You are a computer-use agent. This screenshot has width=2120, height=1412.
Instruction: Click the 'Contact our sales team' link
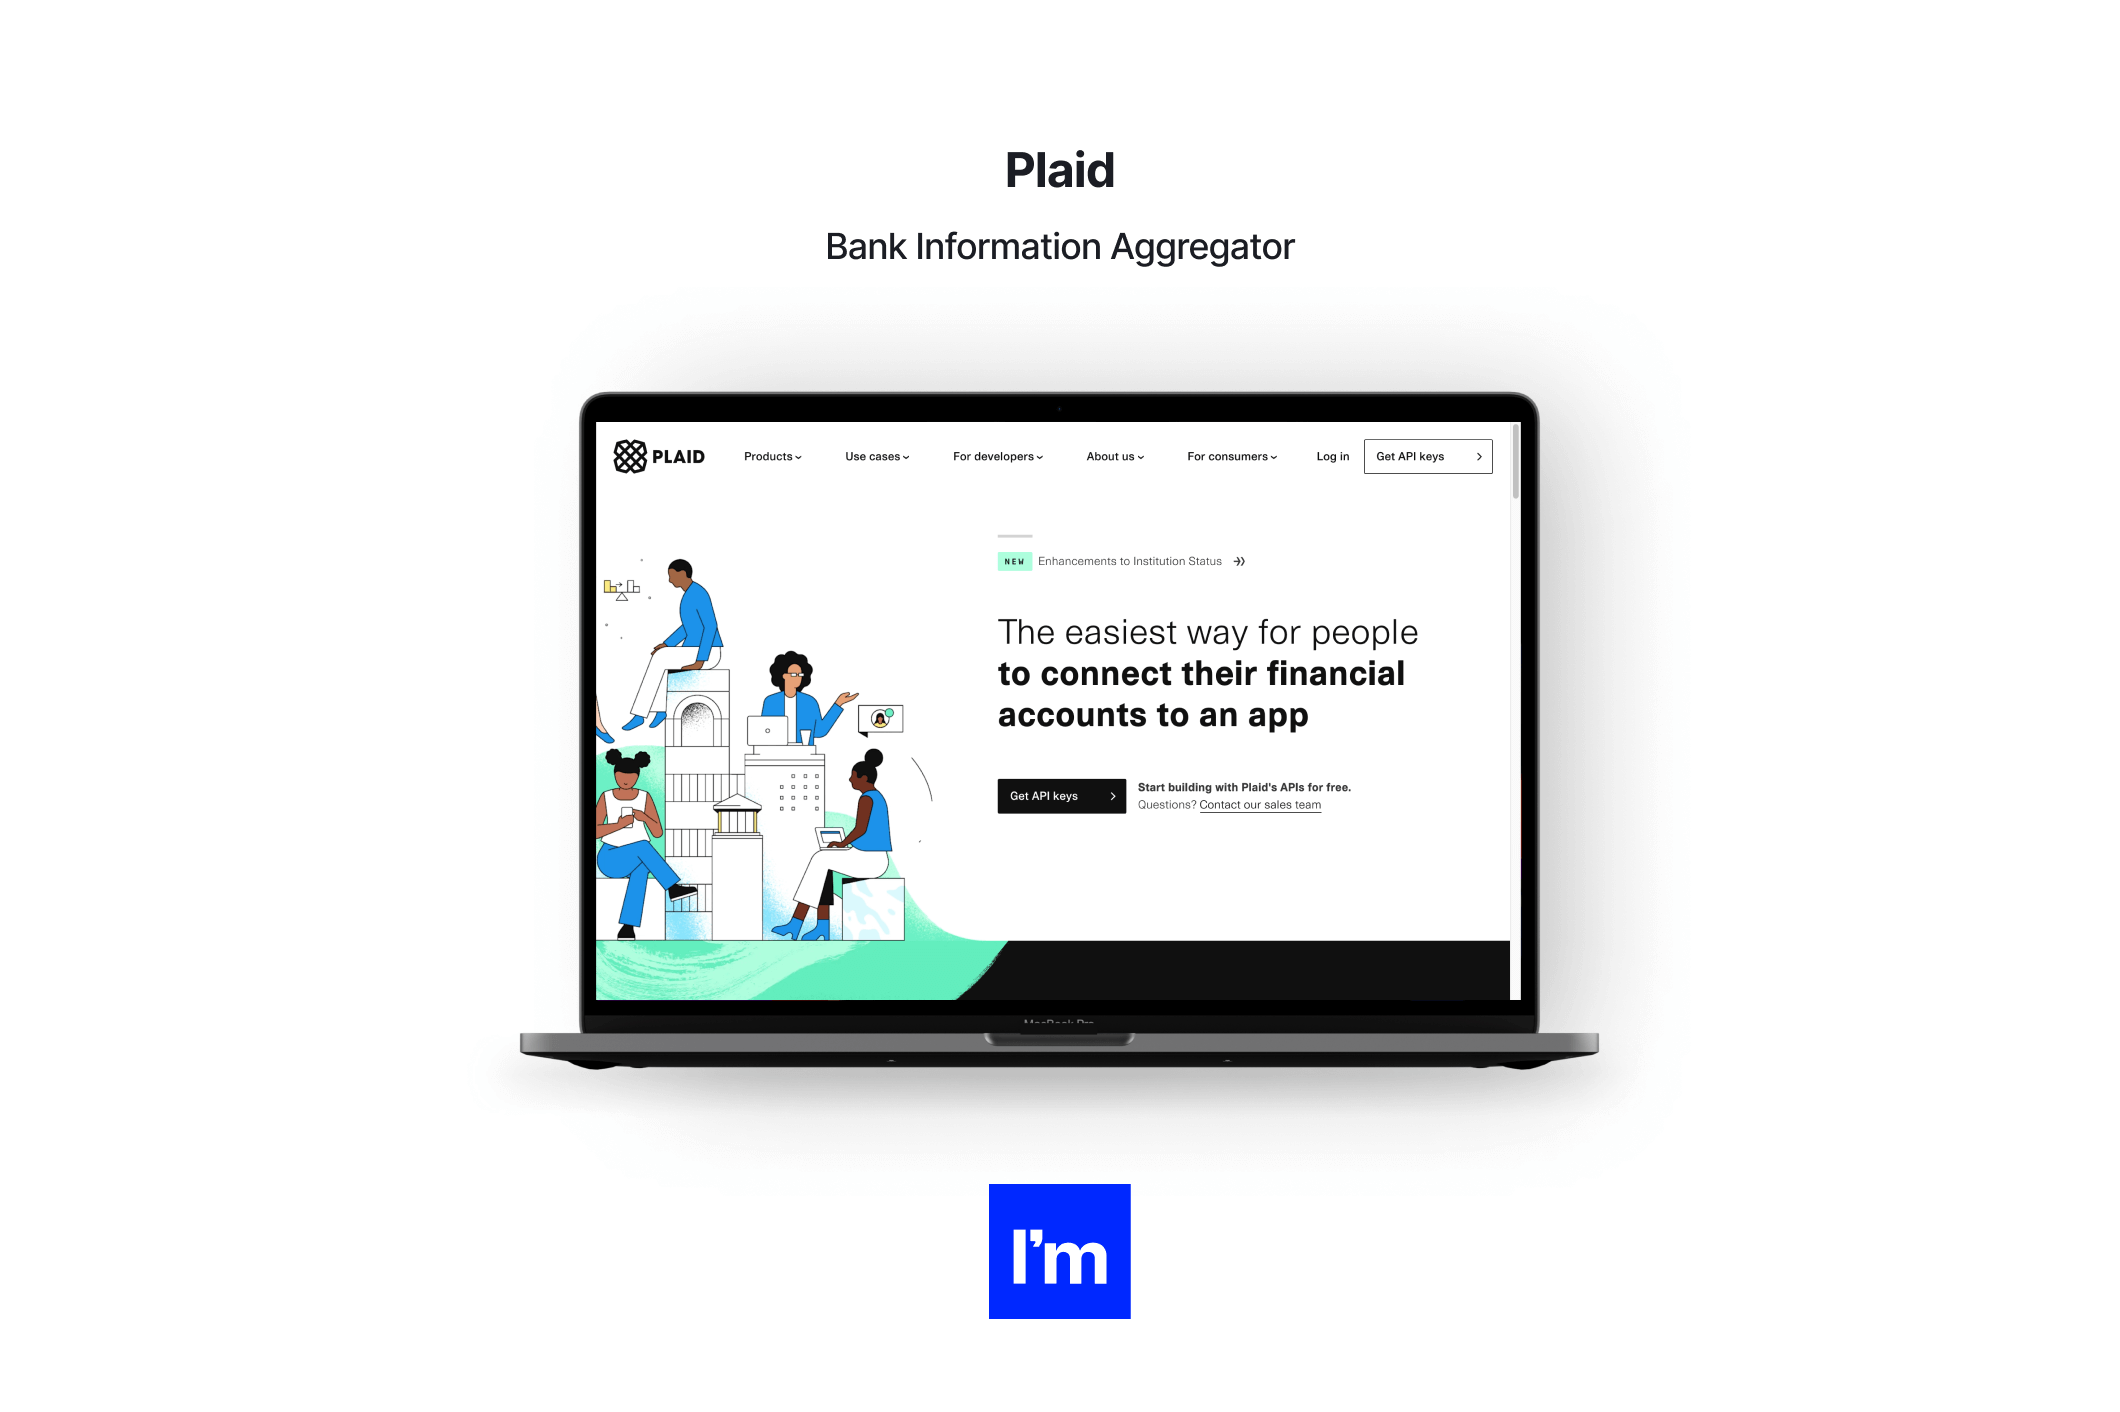pyautogui.click(x=1260, y=804)
